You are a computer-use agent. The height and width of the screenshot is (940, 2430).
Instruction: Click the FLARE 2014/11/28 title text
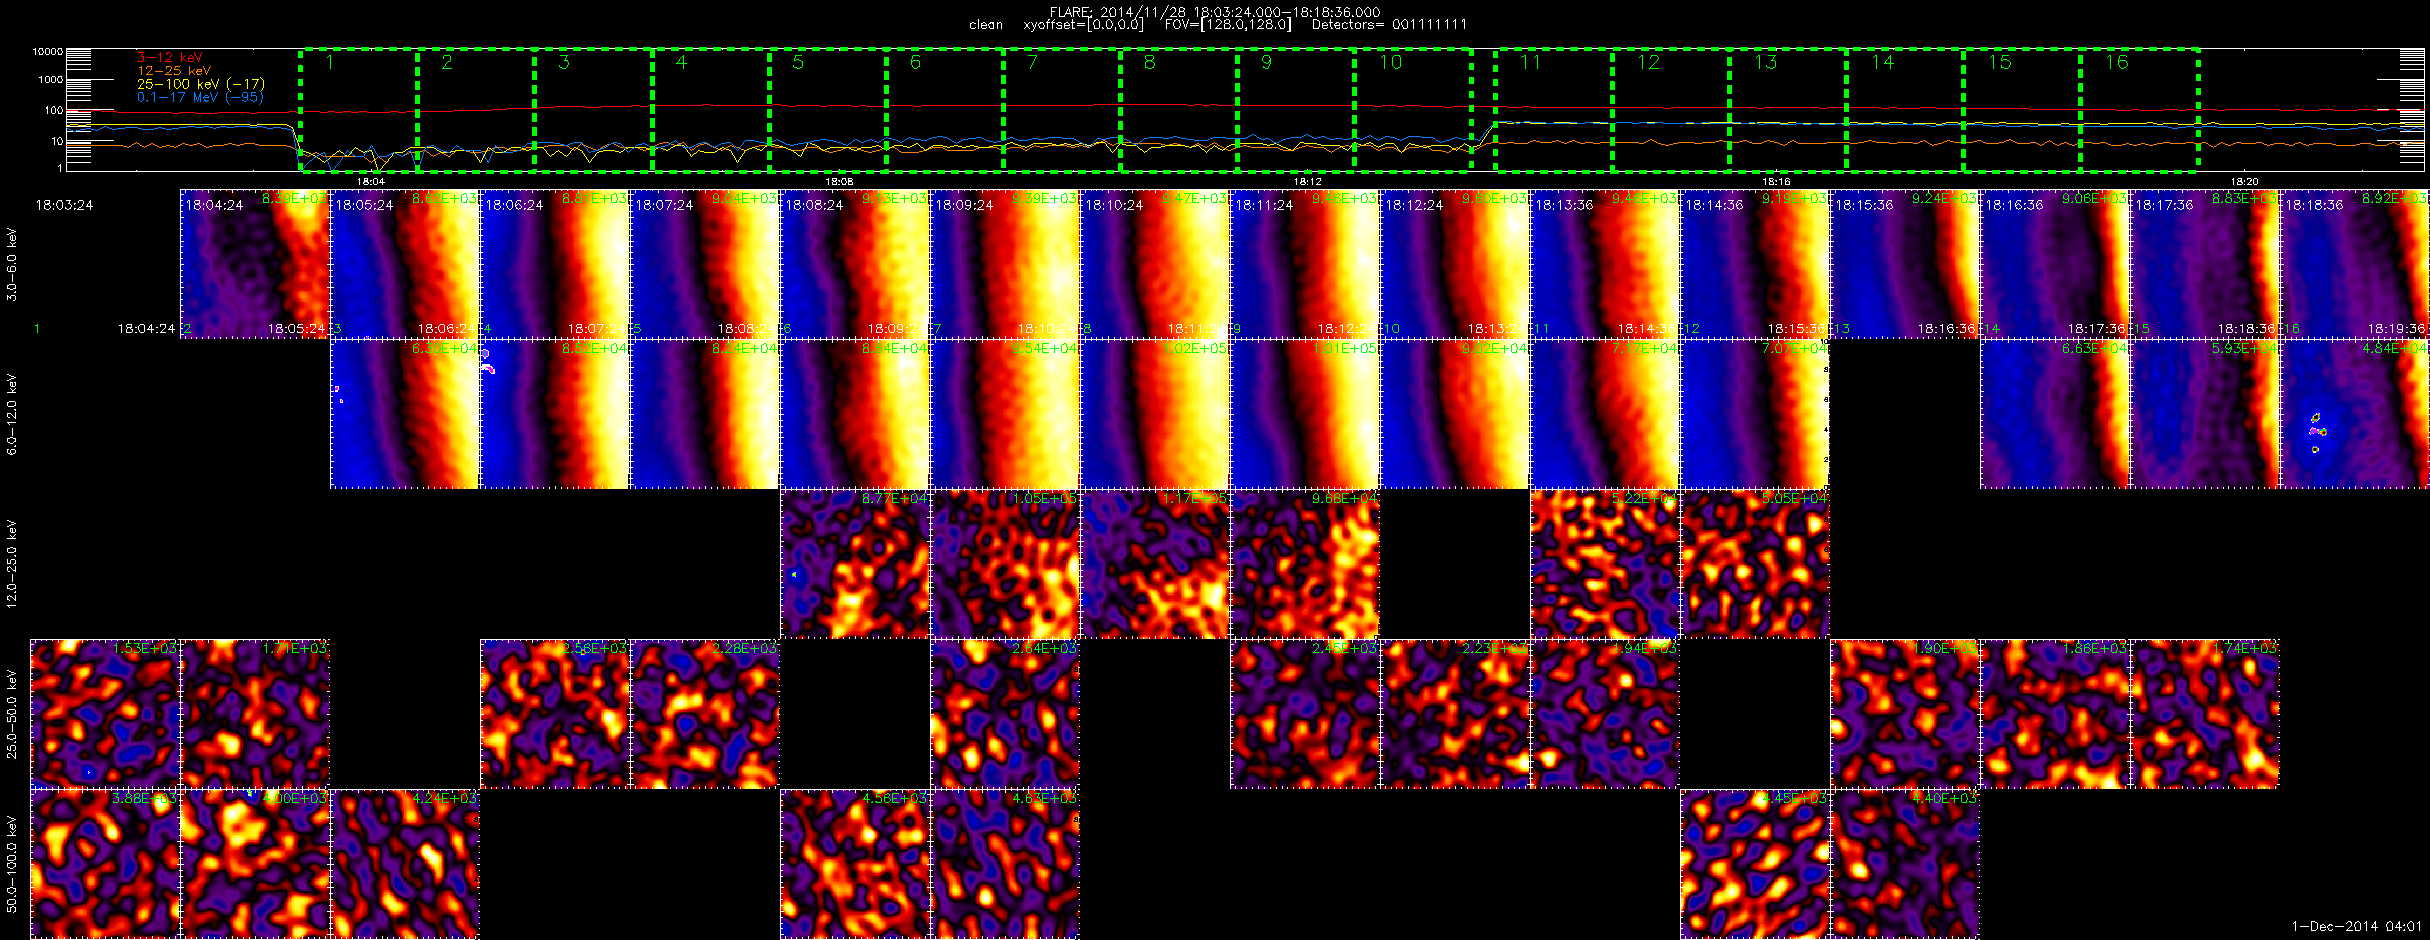pyautogui.click(x=1215, y=12)
